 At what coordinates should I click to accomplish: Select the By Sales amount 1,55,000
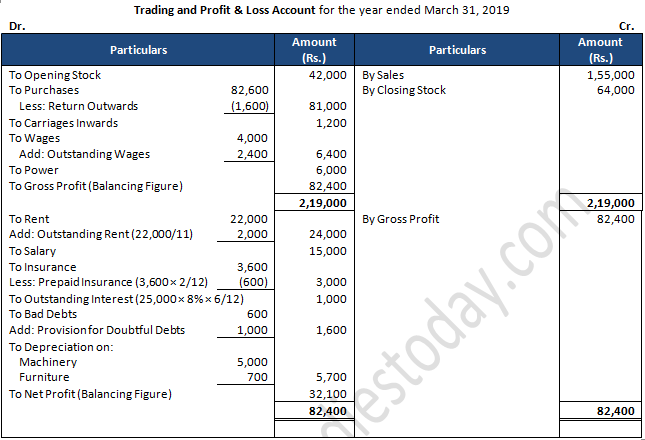[610, 75]
